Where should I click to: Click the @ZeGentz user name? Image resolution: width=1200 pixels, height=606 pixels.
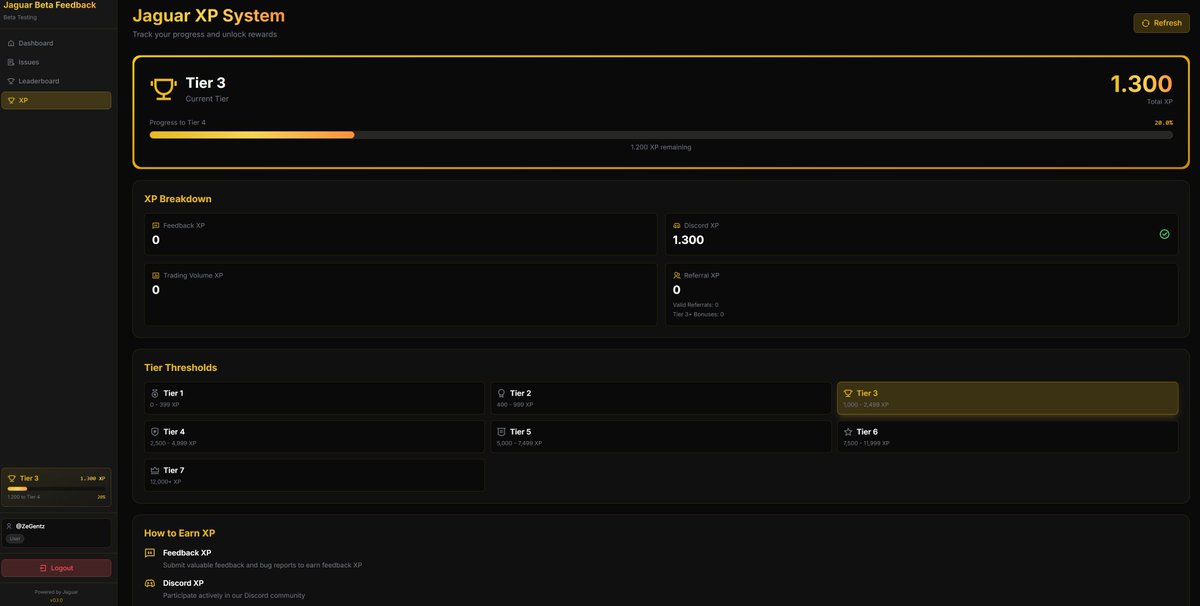pos(30,526)
